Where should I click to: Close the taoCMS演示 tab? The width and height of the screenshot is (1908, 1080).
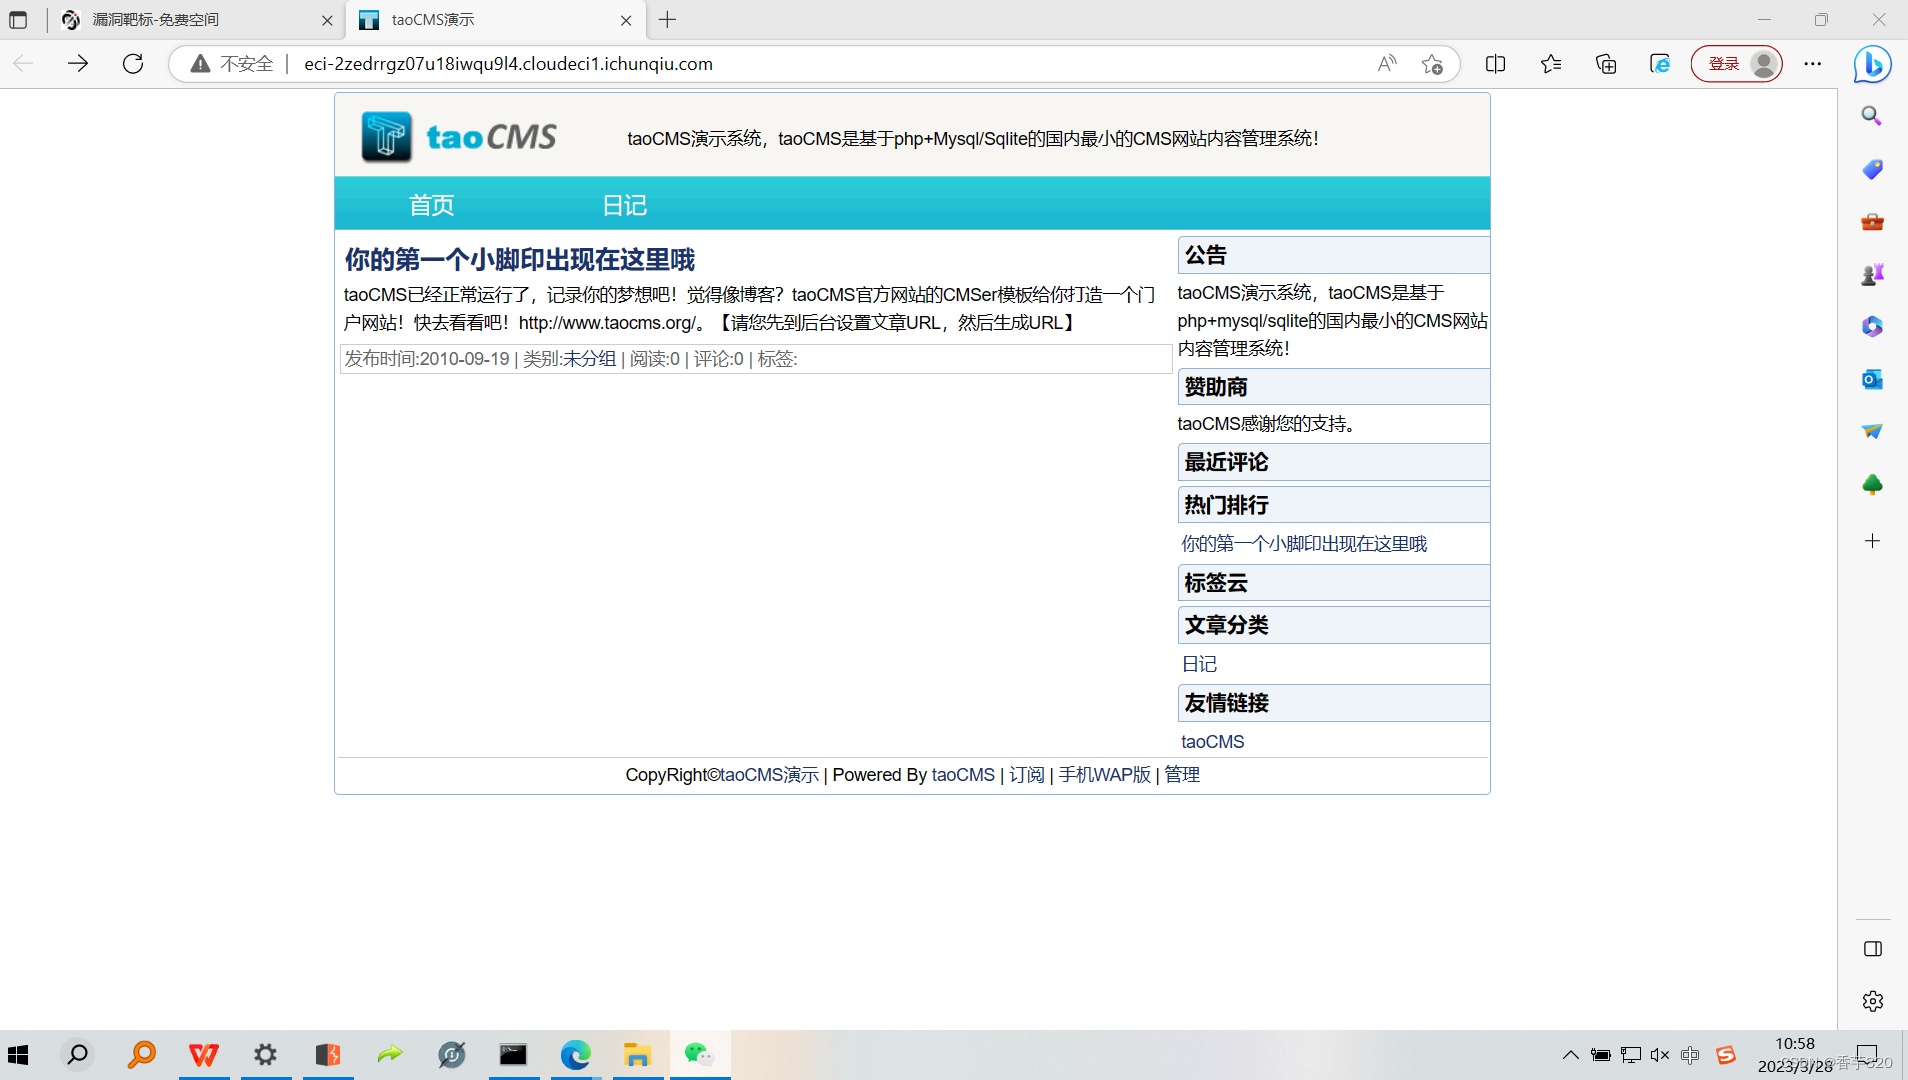pyautogui.click(x=626, y=20)
